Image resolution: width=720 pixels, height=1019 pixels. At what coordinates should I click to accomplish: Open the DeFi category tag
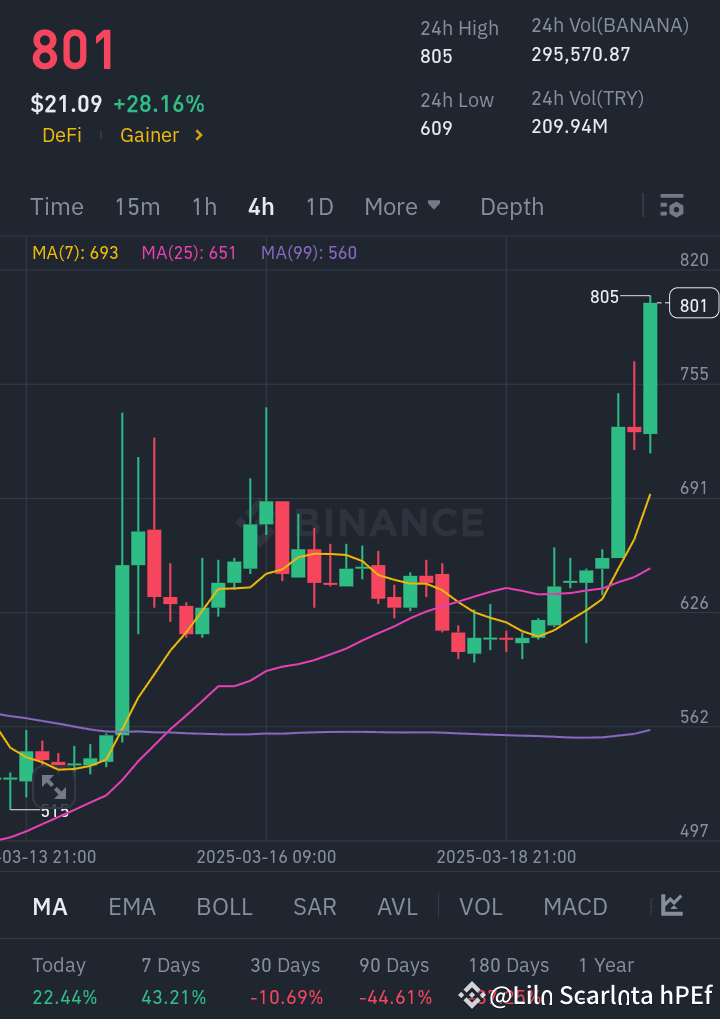(x=62, y=135)
